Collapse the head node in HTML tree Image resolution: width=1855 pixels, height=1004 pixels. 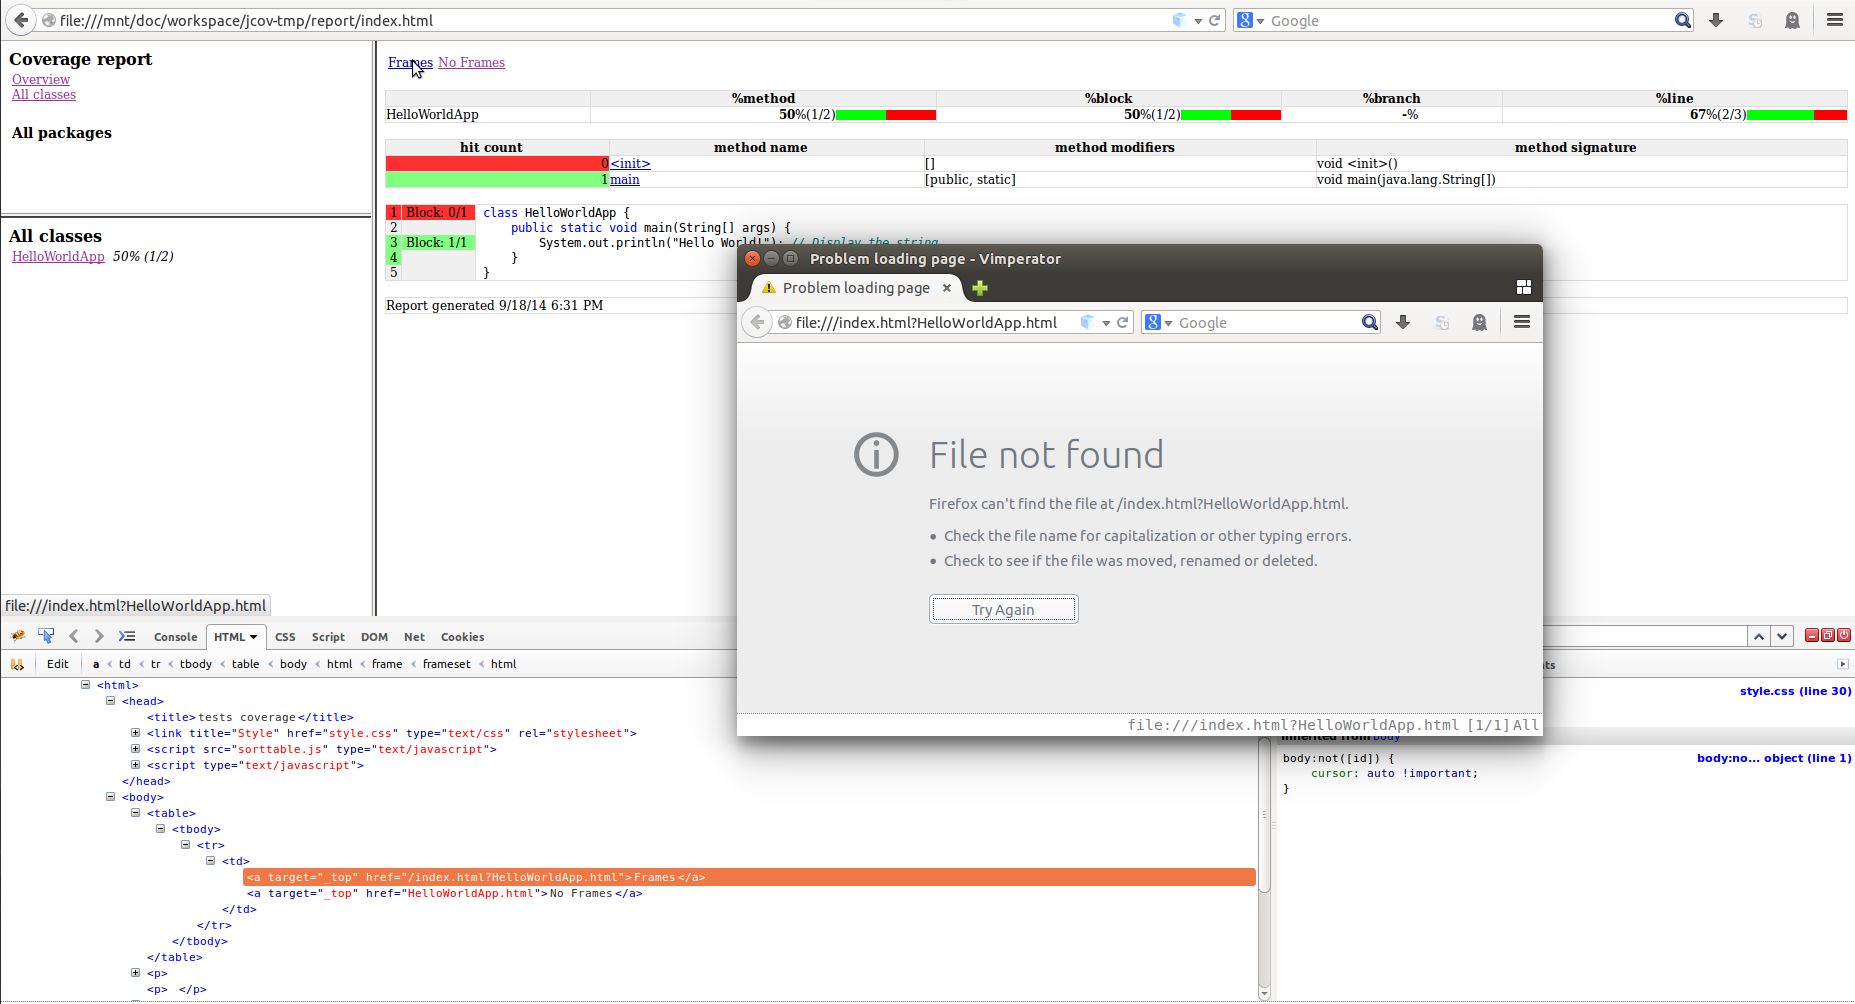pos(111,701)
